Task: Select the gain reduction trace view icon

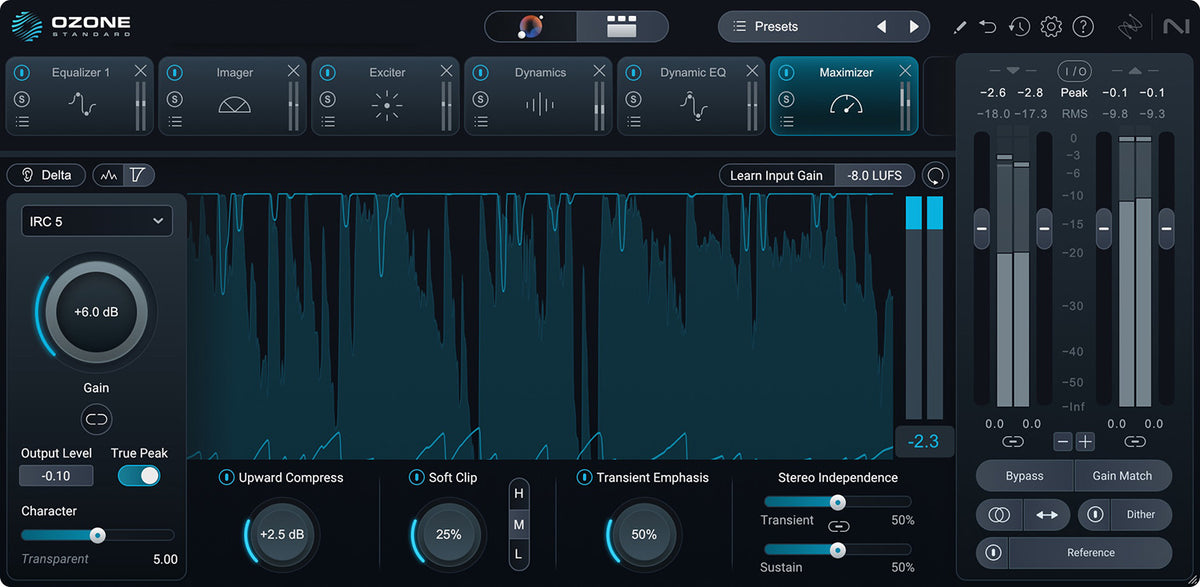Action: (138, 175)
